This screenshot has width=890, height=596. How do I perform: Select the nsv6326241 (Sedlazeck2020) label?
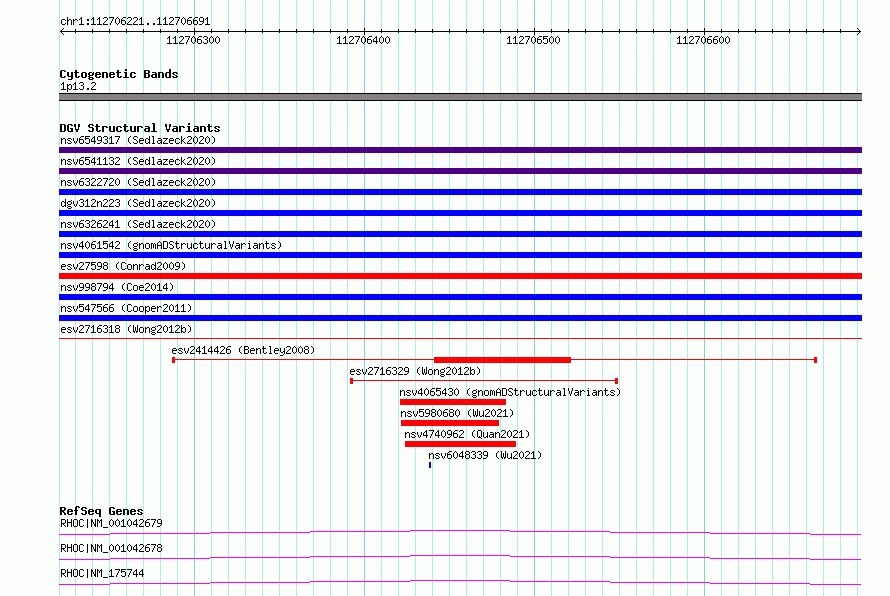click(138, 224)
